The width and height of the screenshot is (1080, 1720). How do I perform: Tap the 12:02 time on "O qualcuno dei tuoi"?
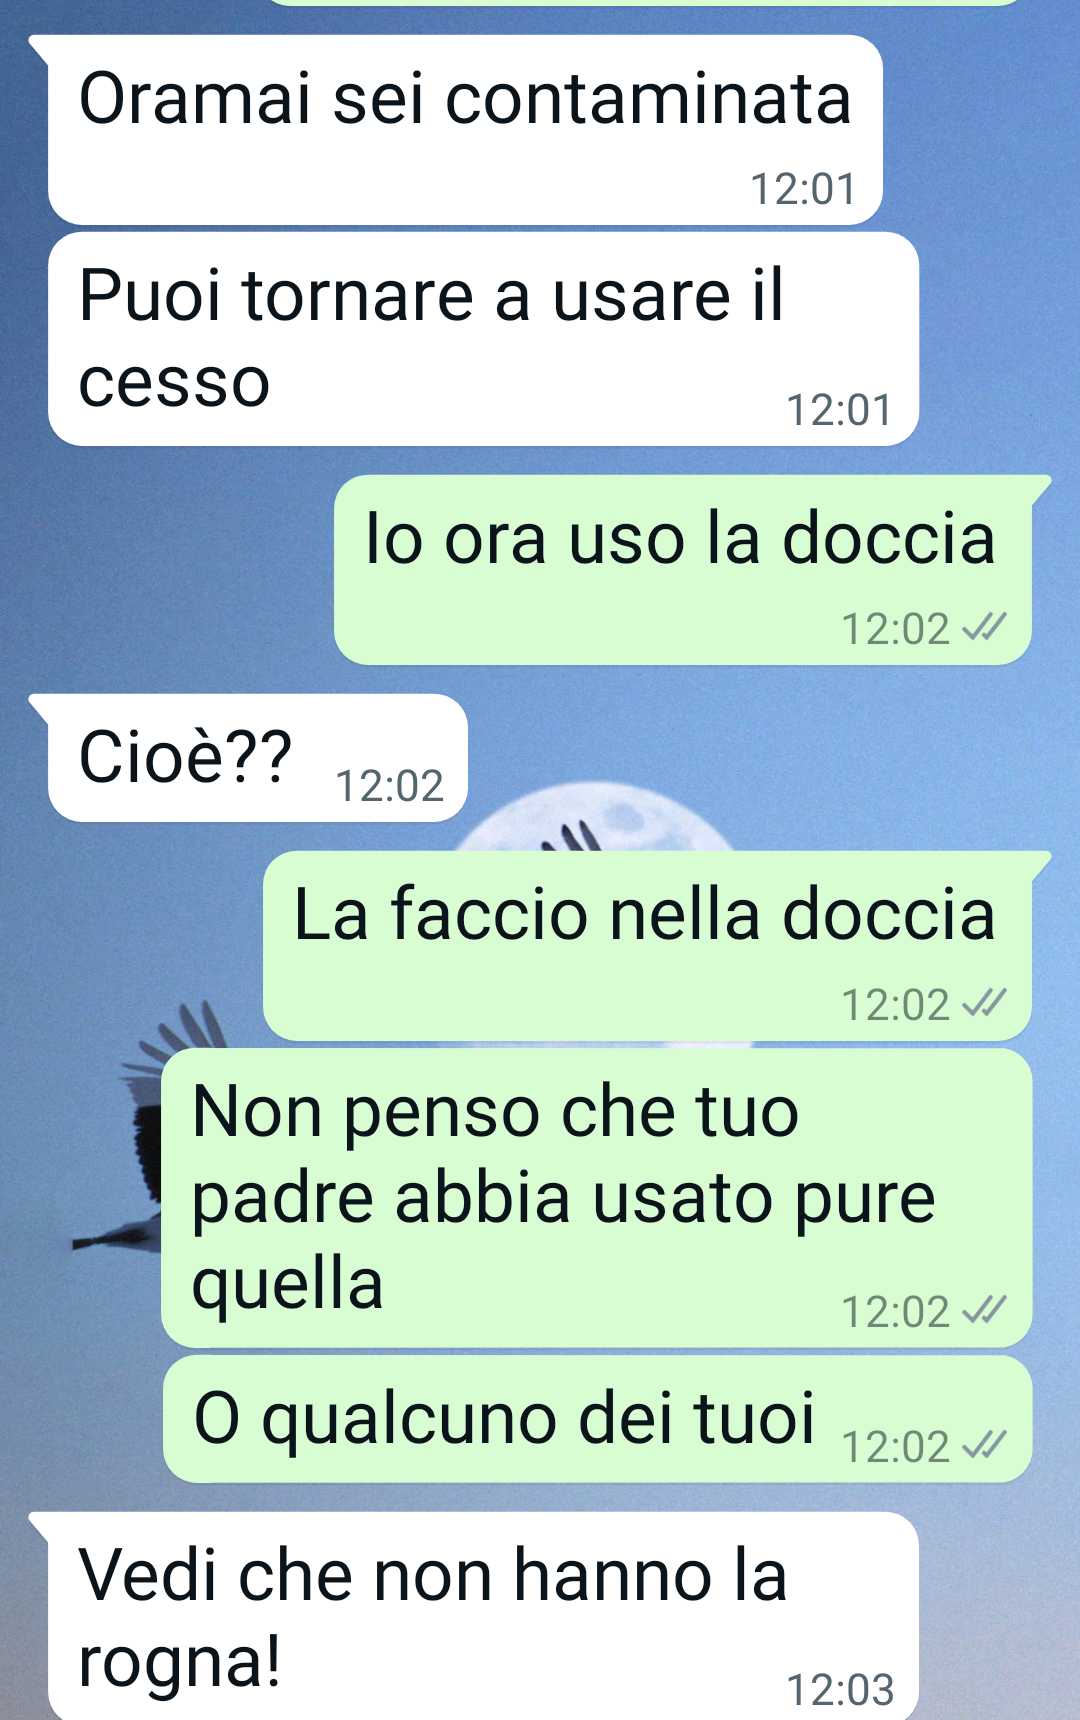point(895,1447)
